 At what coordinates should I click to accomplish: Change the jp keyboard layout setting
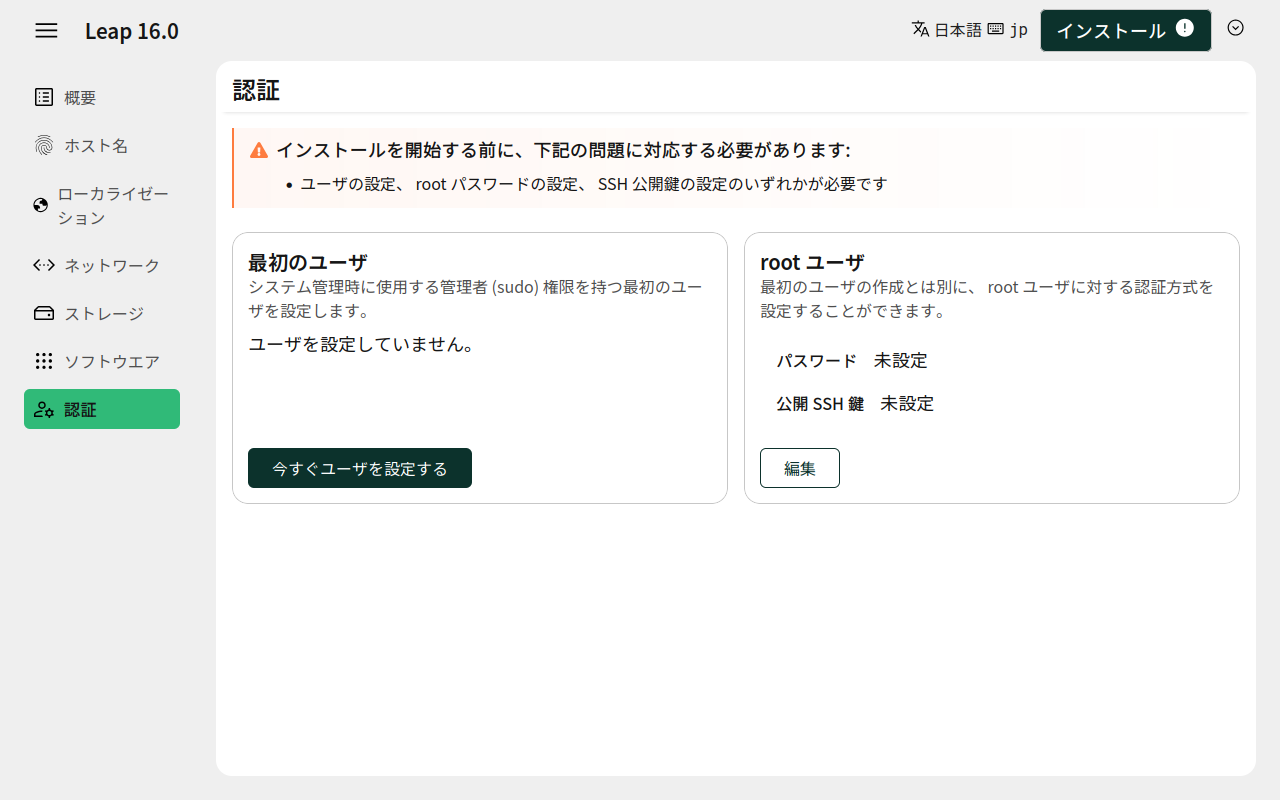pyautogui.click(x=1008, y=29)
